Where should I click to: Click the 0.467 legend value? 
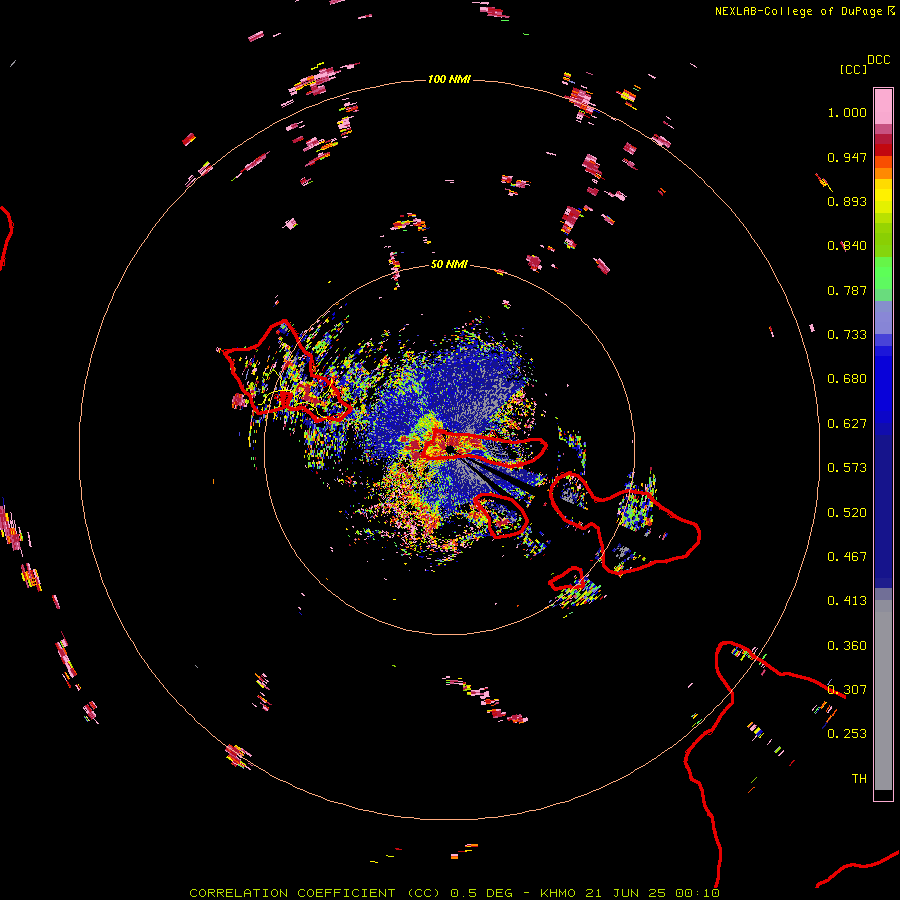[847, 557]
